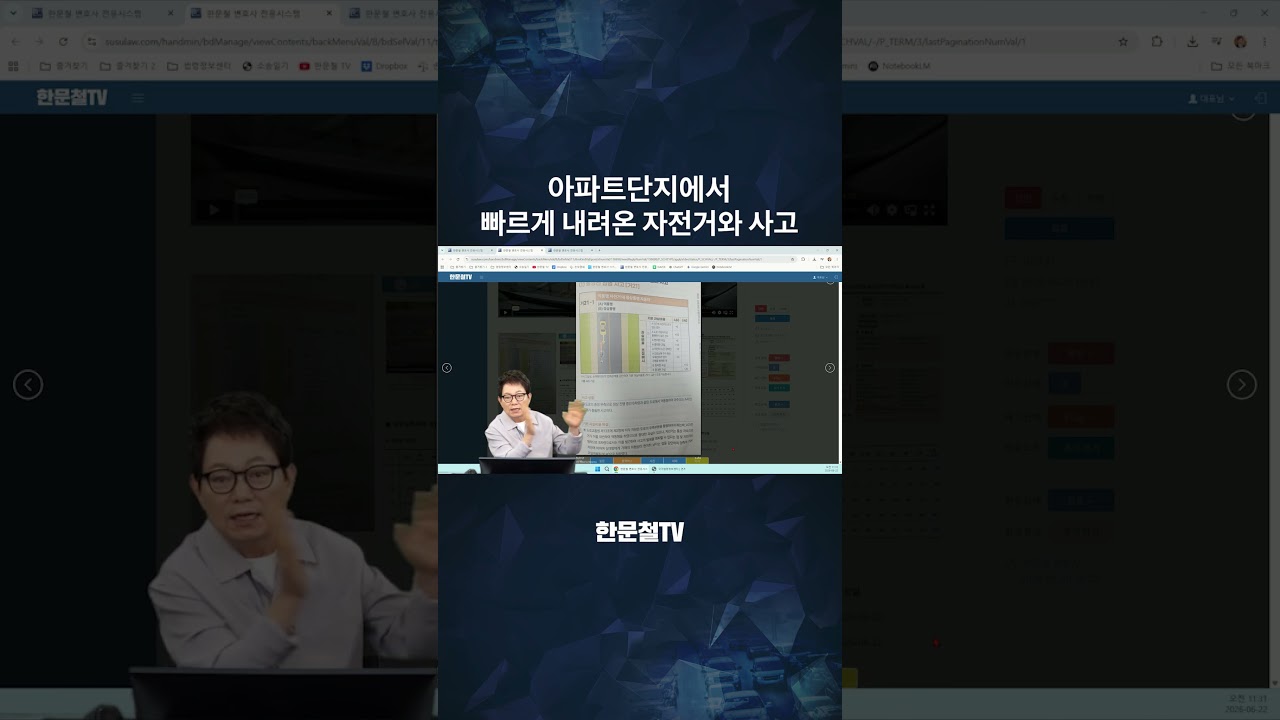Click the 한문철TV logo in the site header
The width and height of the screenshot is (1280, 720).
pyautogui.click(x=72, y=98)
